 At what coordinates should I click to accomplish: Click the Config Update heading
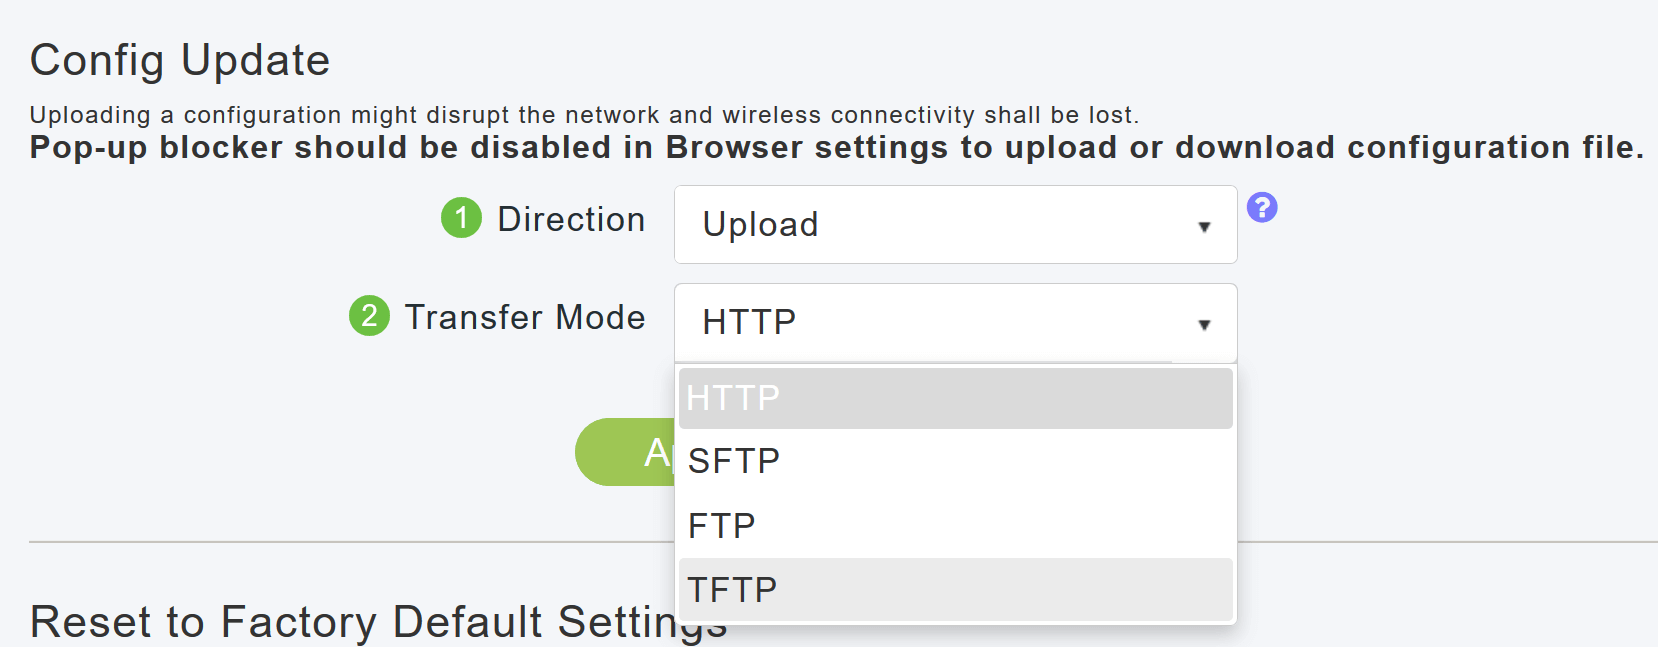coord(180,60)
